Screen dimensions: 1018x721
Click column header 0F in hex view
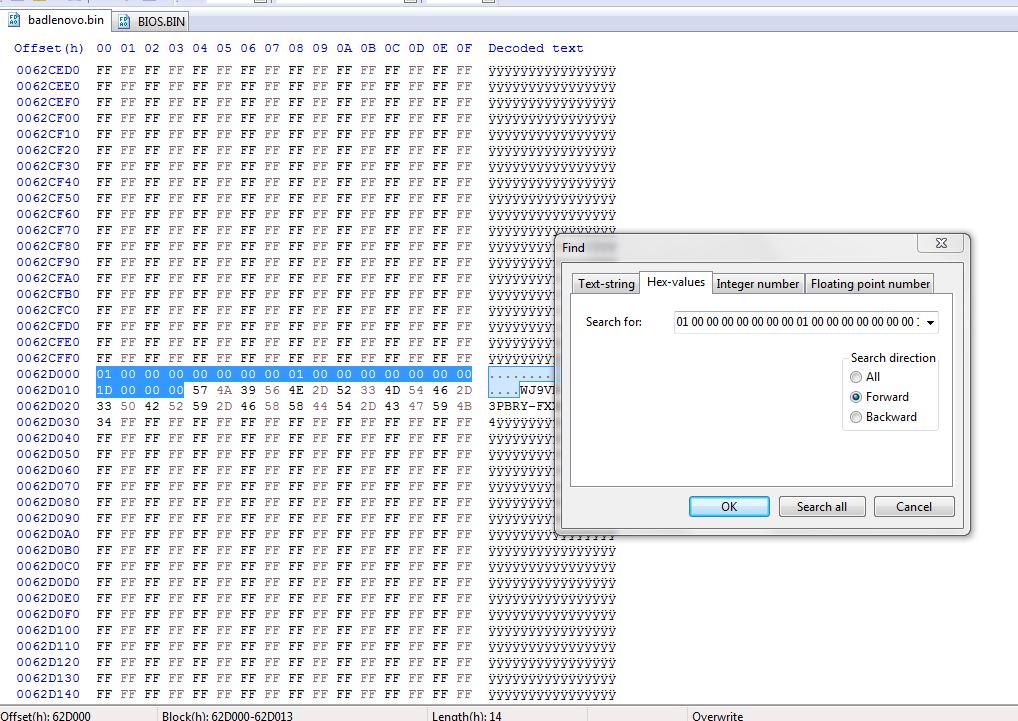[x=464, y=48]
